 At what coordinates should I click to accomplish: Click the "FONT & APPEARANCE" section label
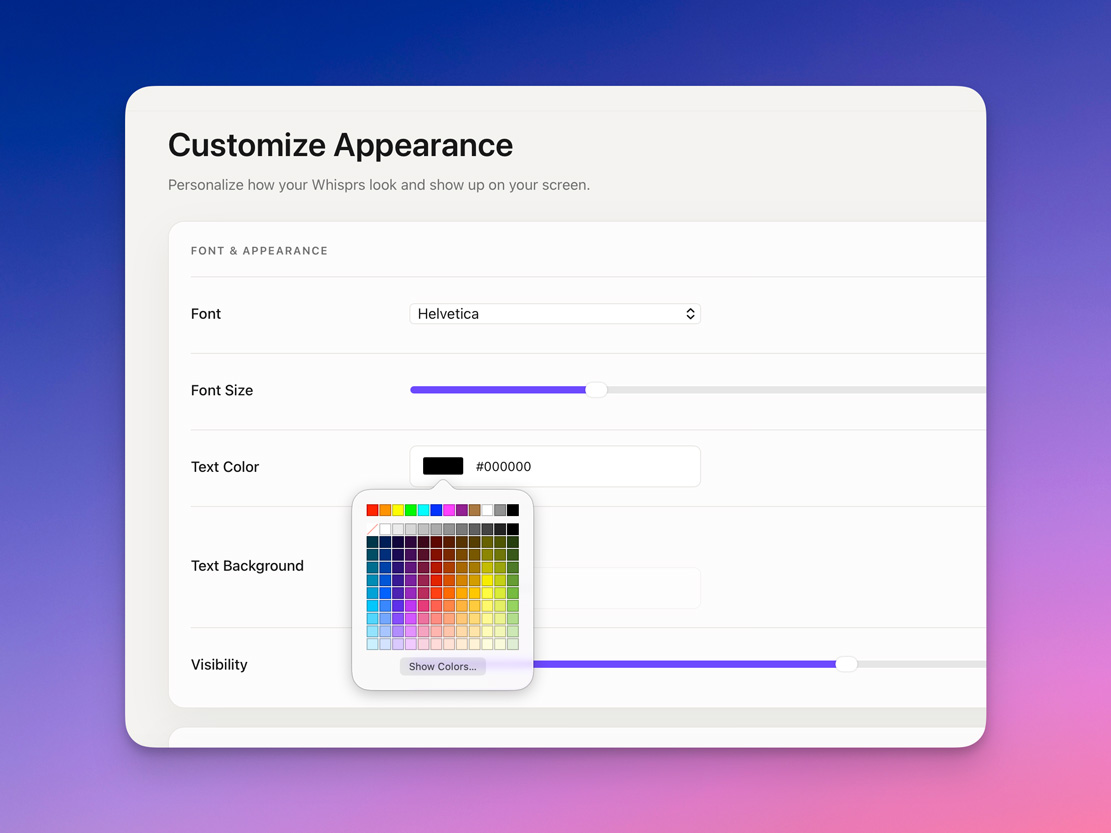259,251
